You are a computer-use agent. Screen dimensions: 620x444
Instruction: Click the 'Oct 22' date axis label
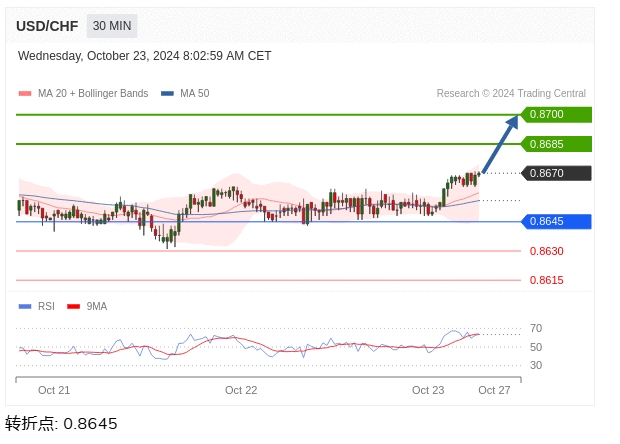coord(241,390)
